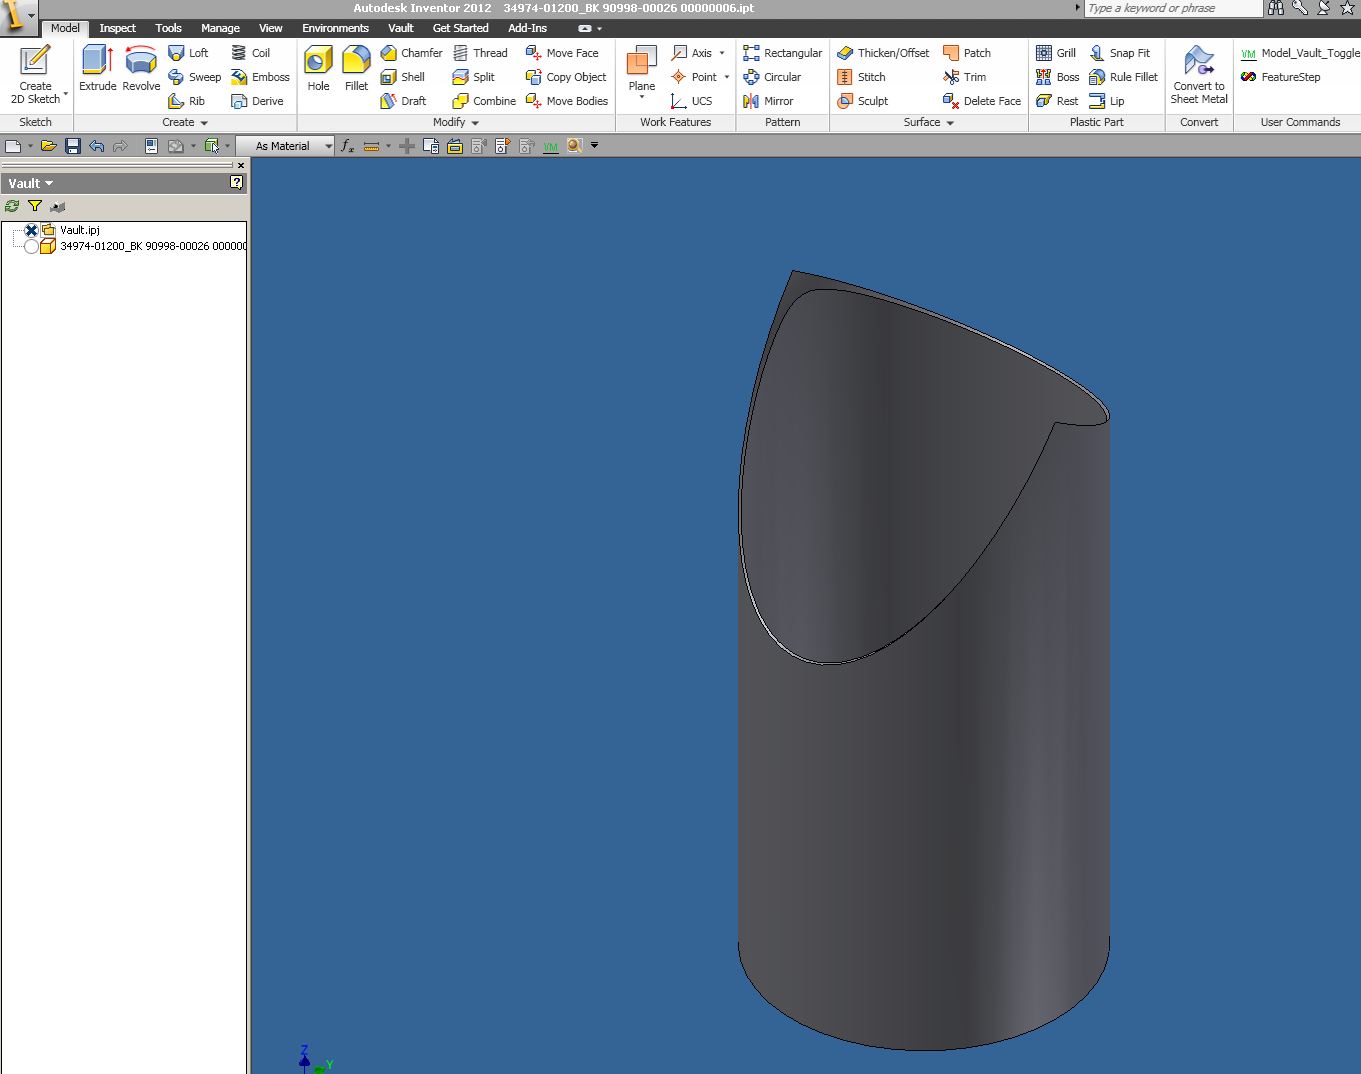This screenshot has width=1361, height=1074.
Task: Click the Patch surface tool
Action: tap(967, 53)
